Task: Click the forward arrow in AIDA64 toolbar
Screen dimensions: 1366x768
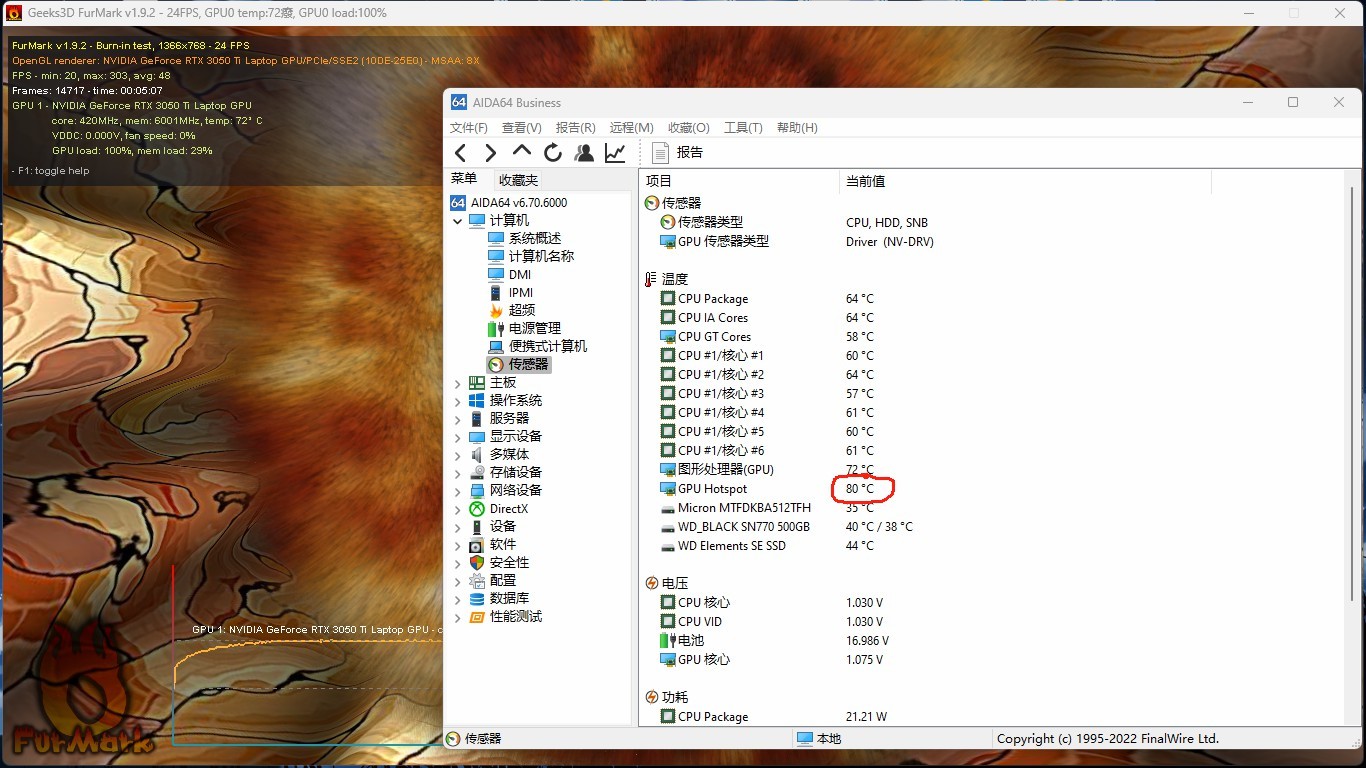Action: click(491, 153)
